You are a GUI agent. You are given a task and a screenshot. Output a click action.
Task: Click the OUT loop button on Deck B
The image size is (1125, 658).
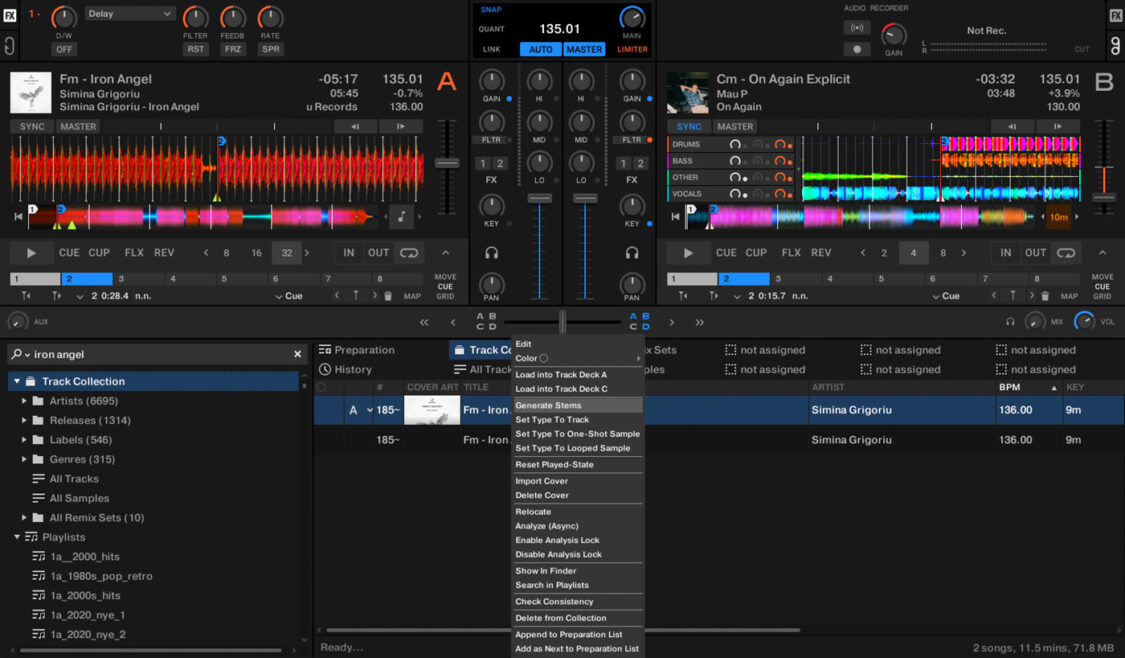1035,253
